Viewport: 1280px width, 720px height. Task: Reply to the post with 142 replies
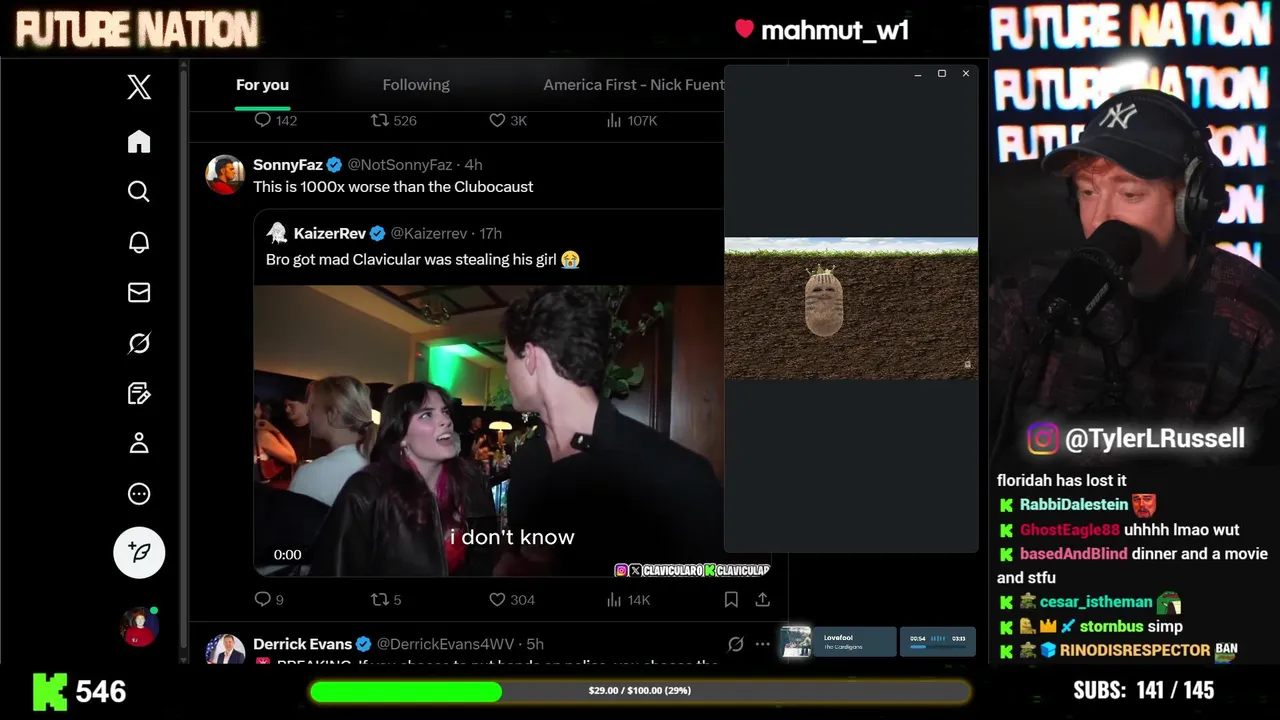click(x=275, y=120)
